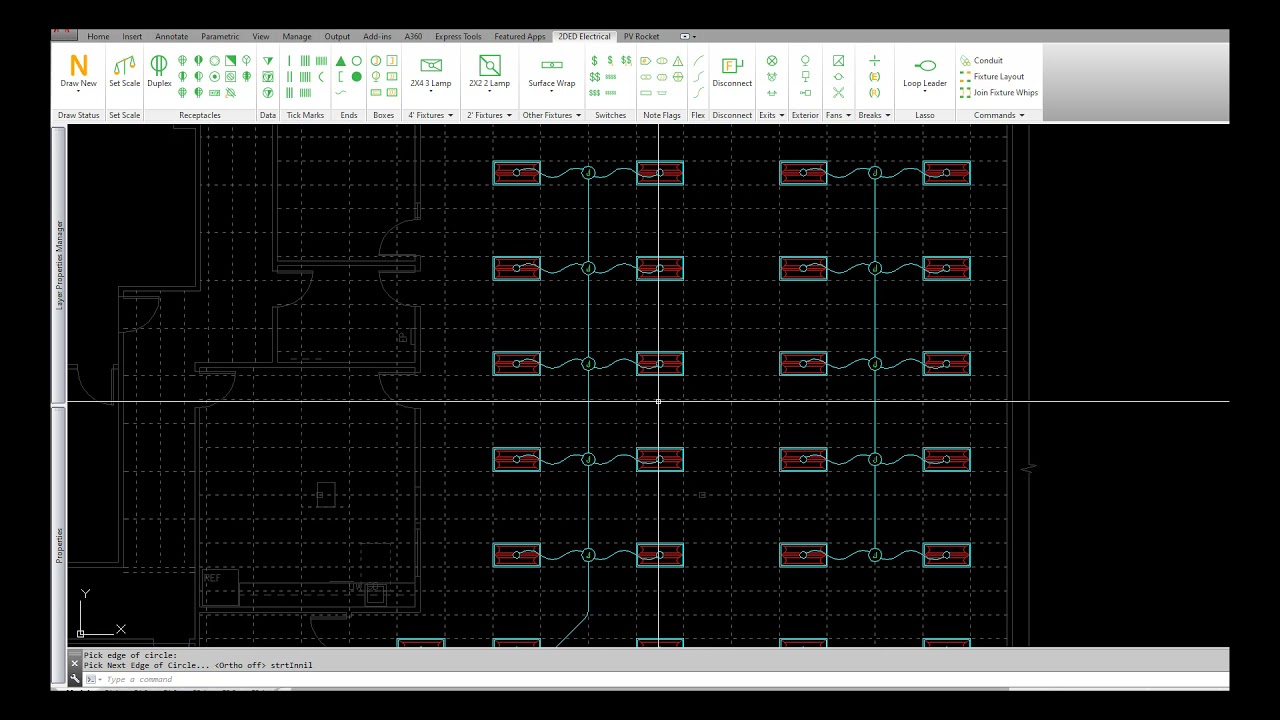This screenshot has height=720, width=1280.
Task: Run the Fixture Layout command
Action: click(992, 77)
